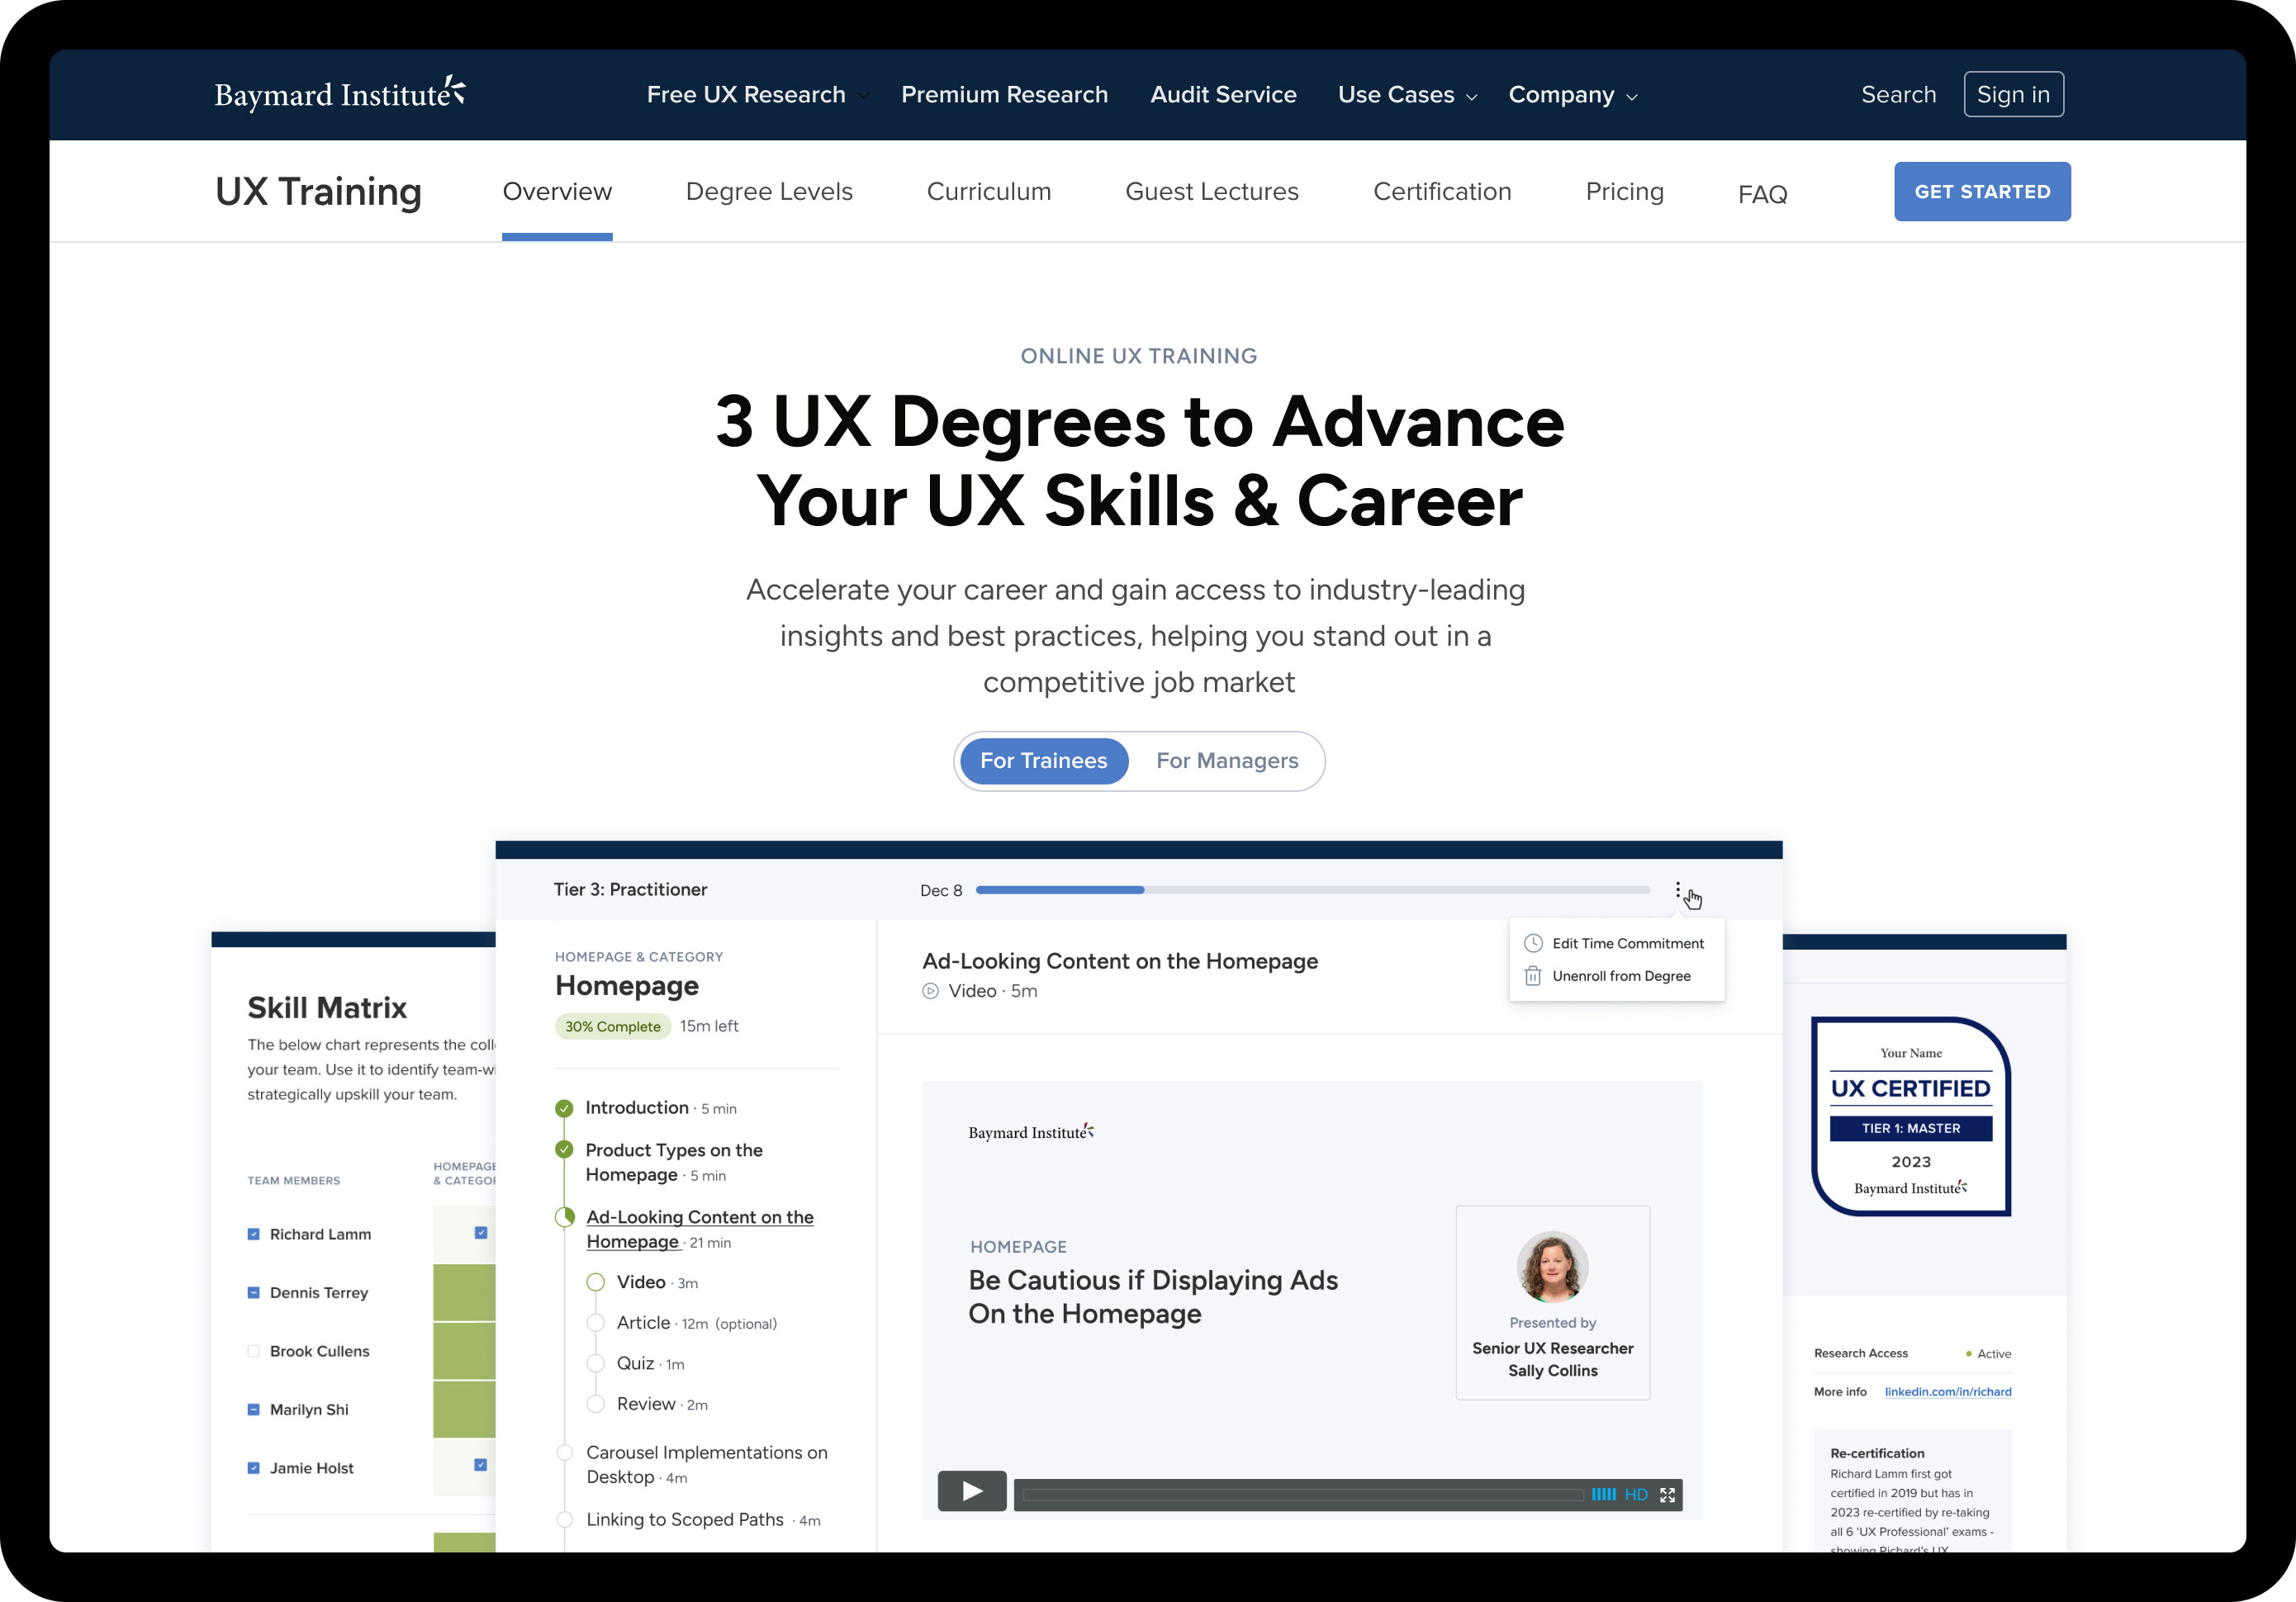Open the FAQ tab
2296x1602 pixels.
[x=1762, y=194]
